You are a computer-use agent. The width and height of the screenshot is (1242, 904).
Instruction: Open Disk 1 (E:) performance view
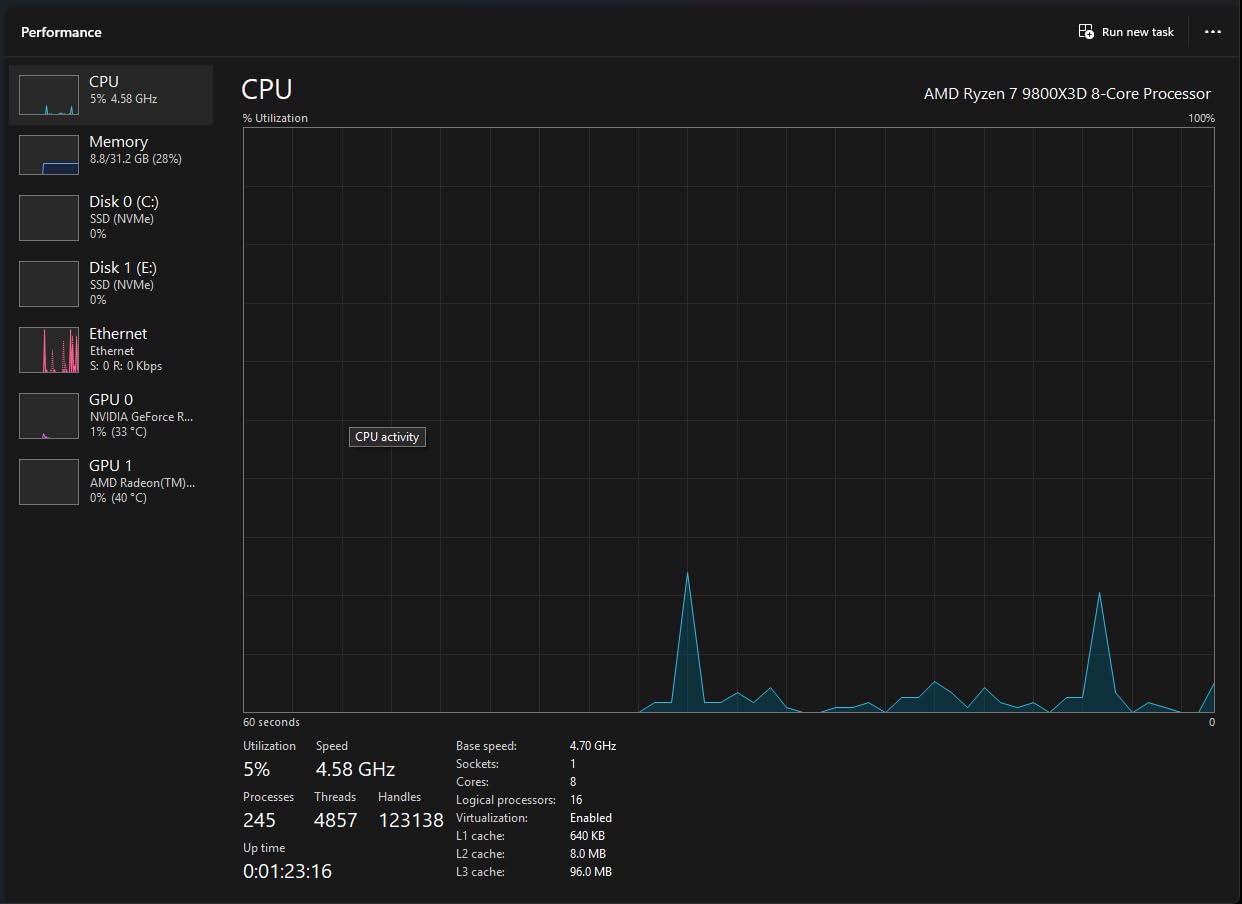tap(111, 283)
